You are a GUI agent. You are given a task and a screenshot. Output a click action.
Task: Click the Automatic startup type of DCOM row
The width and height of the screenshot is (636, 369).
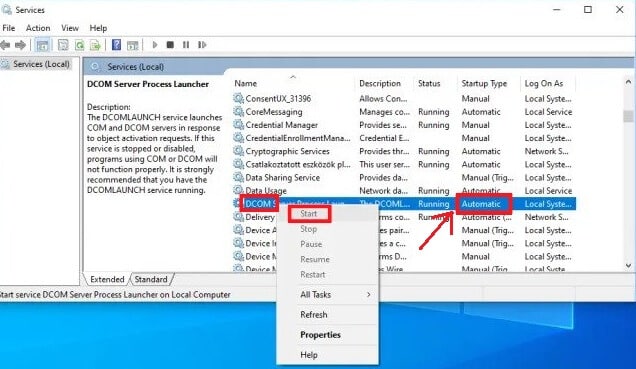click(481, 204)
